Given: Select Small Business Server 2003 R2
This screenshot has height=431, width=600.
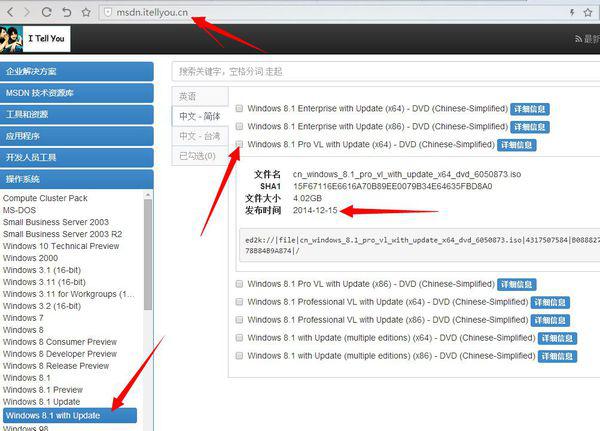Looking at the screenshot, I should 62,234.
